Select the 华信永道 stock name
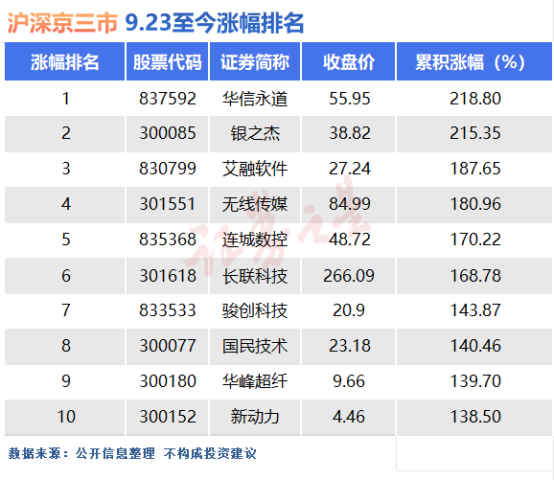 [x=255, y=99]
